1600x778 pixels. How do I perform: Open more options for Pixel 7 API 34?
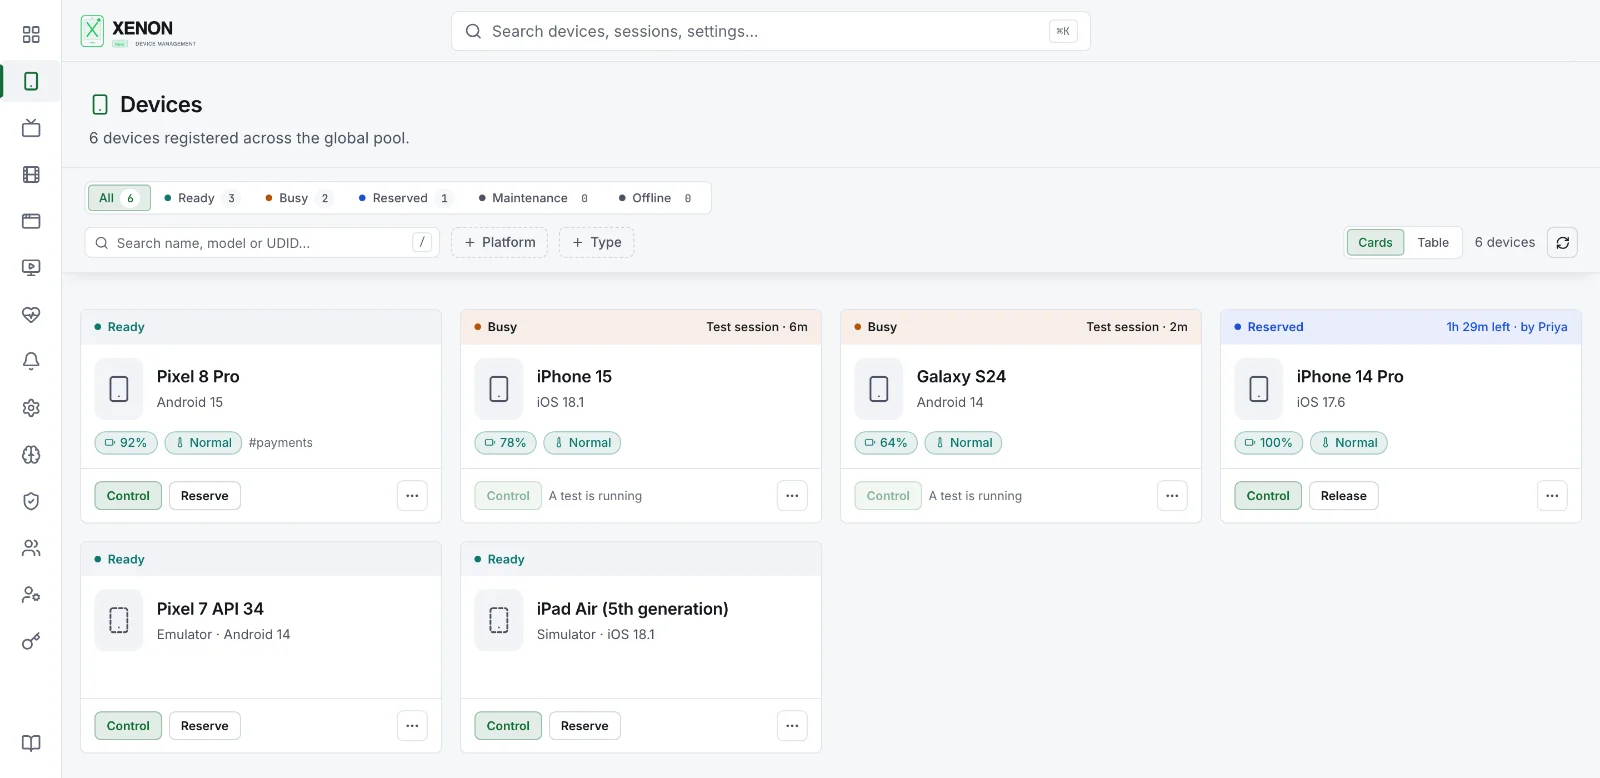[412, 726]
